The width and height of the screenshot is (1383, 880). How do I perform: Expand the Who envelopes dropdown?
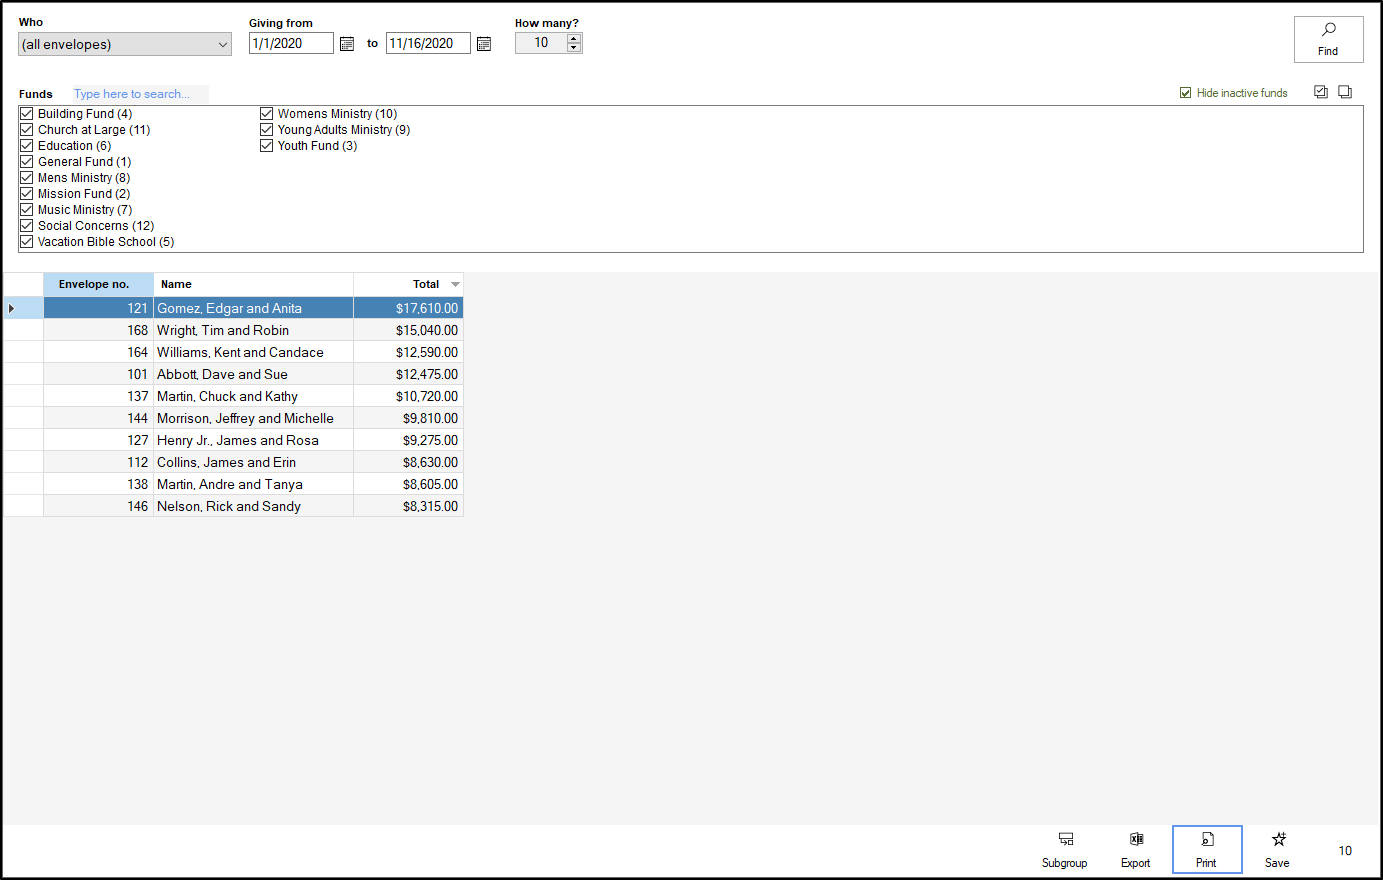(x=222, y=44)
